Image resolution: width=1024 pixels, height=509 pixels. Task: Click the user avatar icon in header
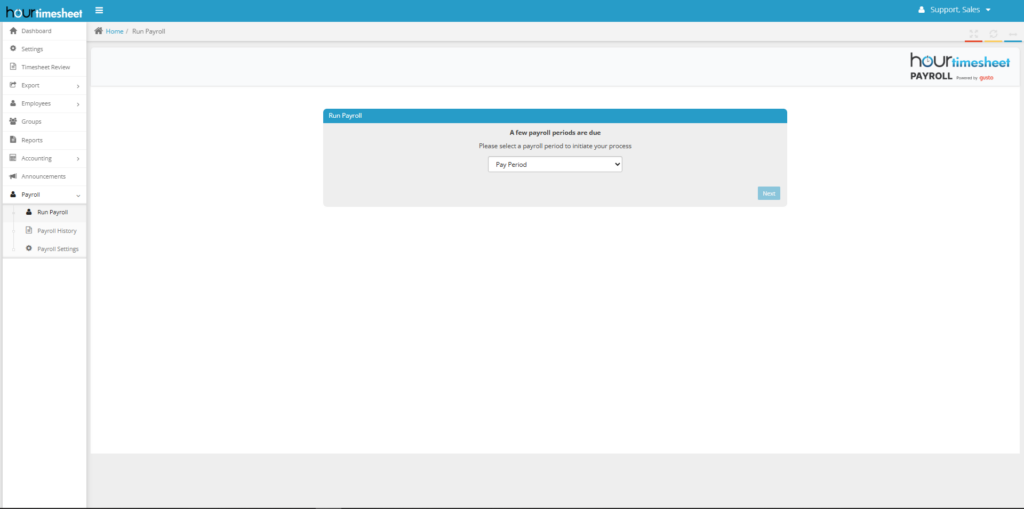pyautogui.click(x=921, y=10)
